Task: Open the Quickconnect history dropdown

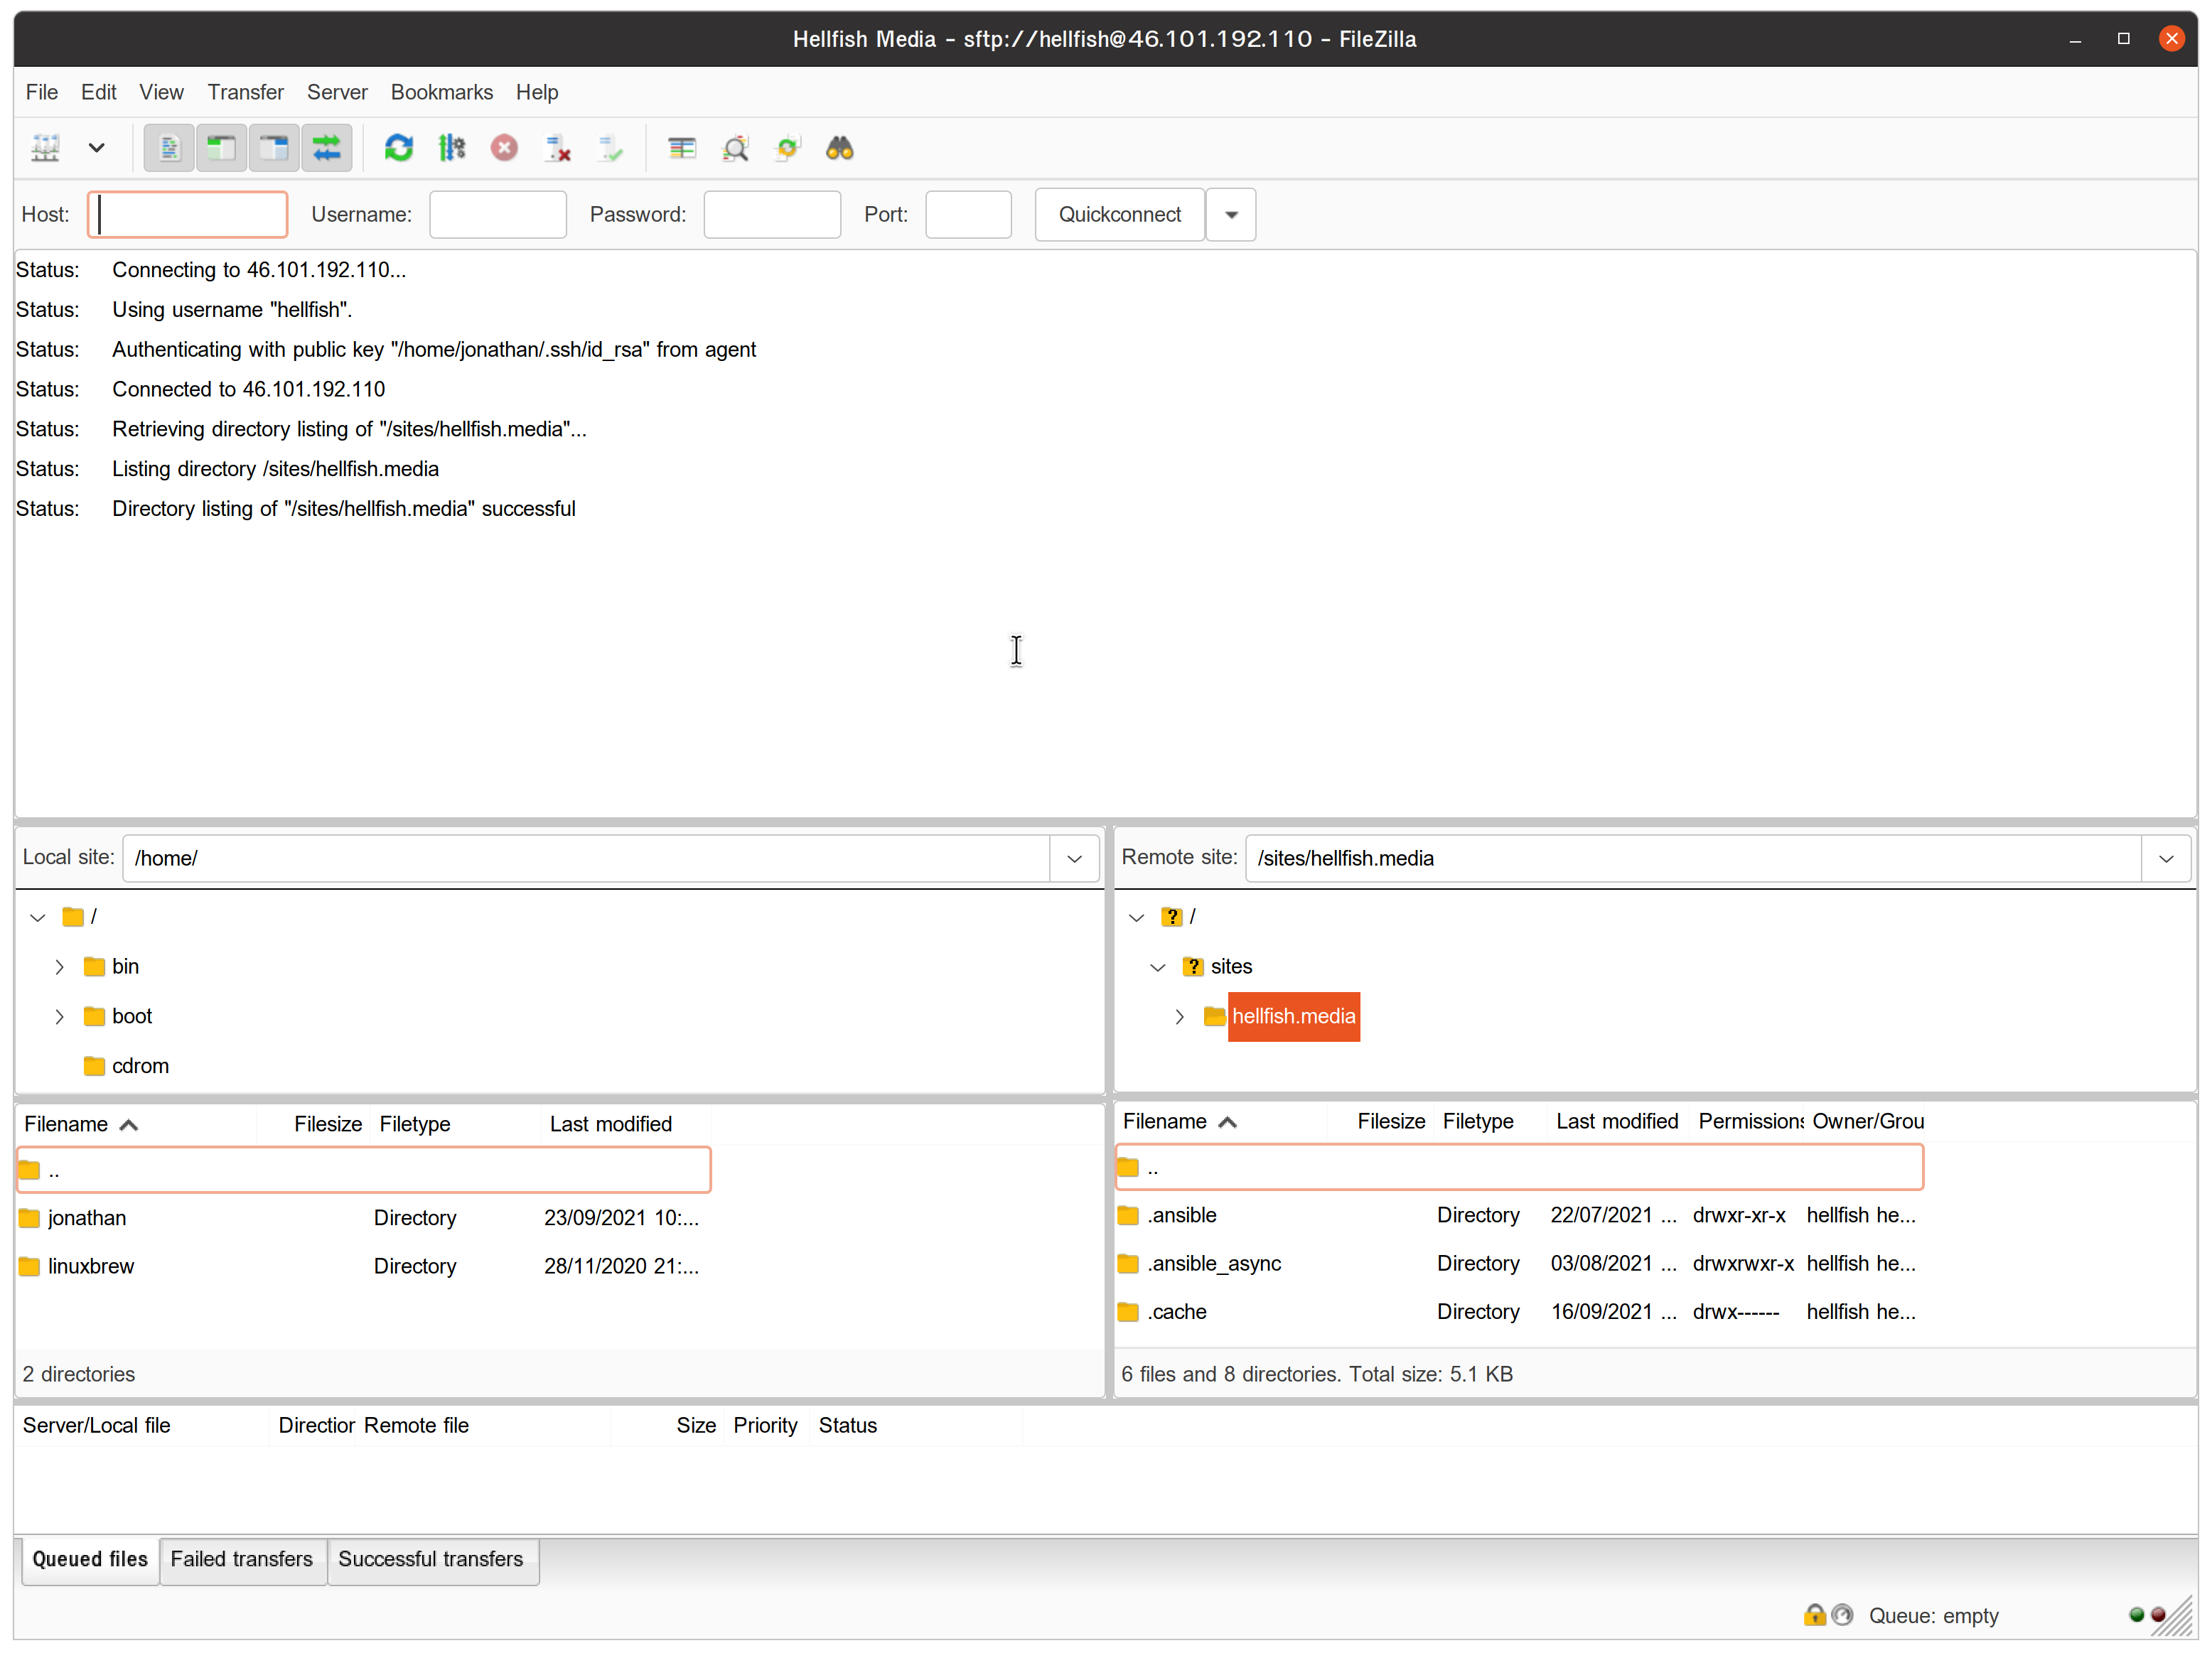Action: (x=1231, y=214)
